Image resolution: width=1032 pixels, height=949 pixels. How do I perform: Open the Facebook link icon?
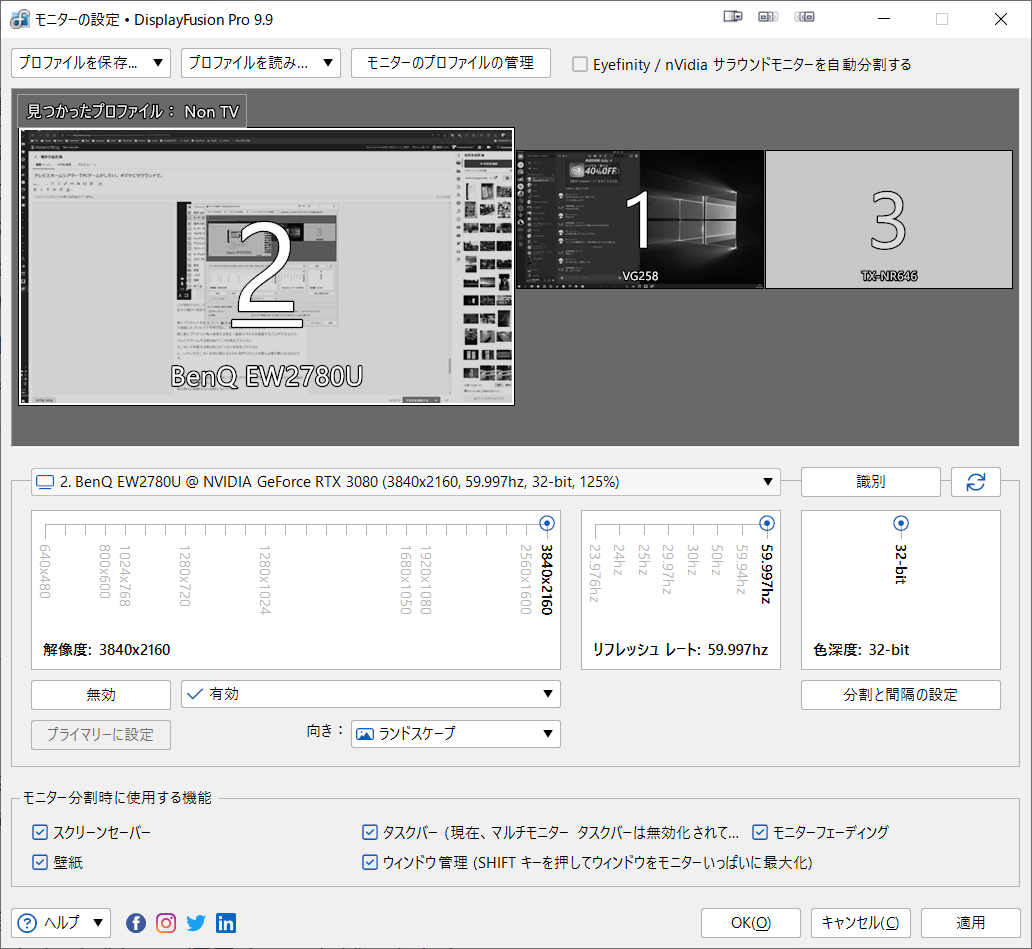point(136,923)
